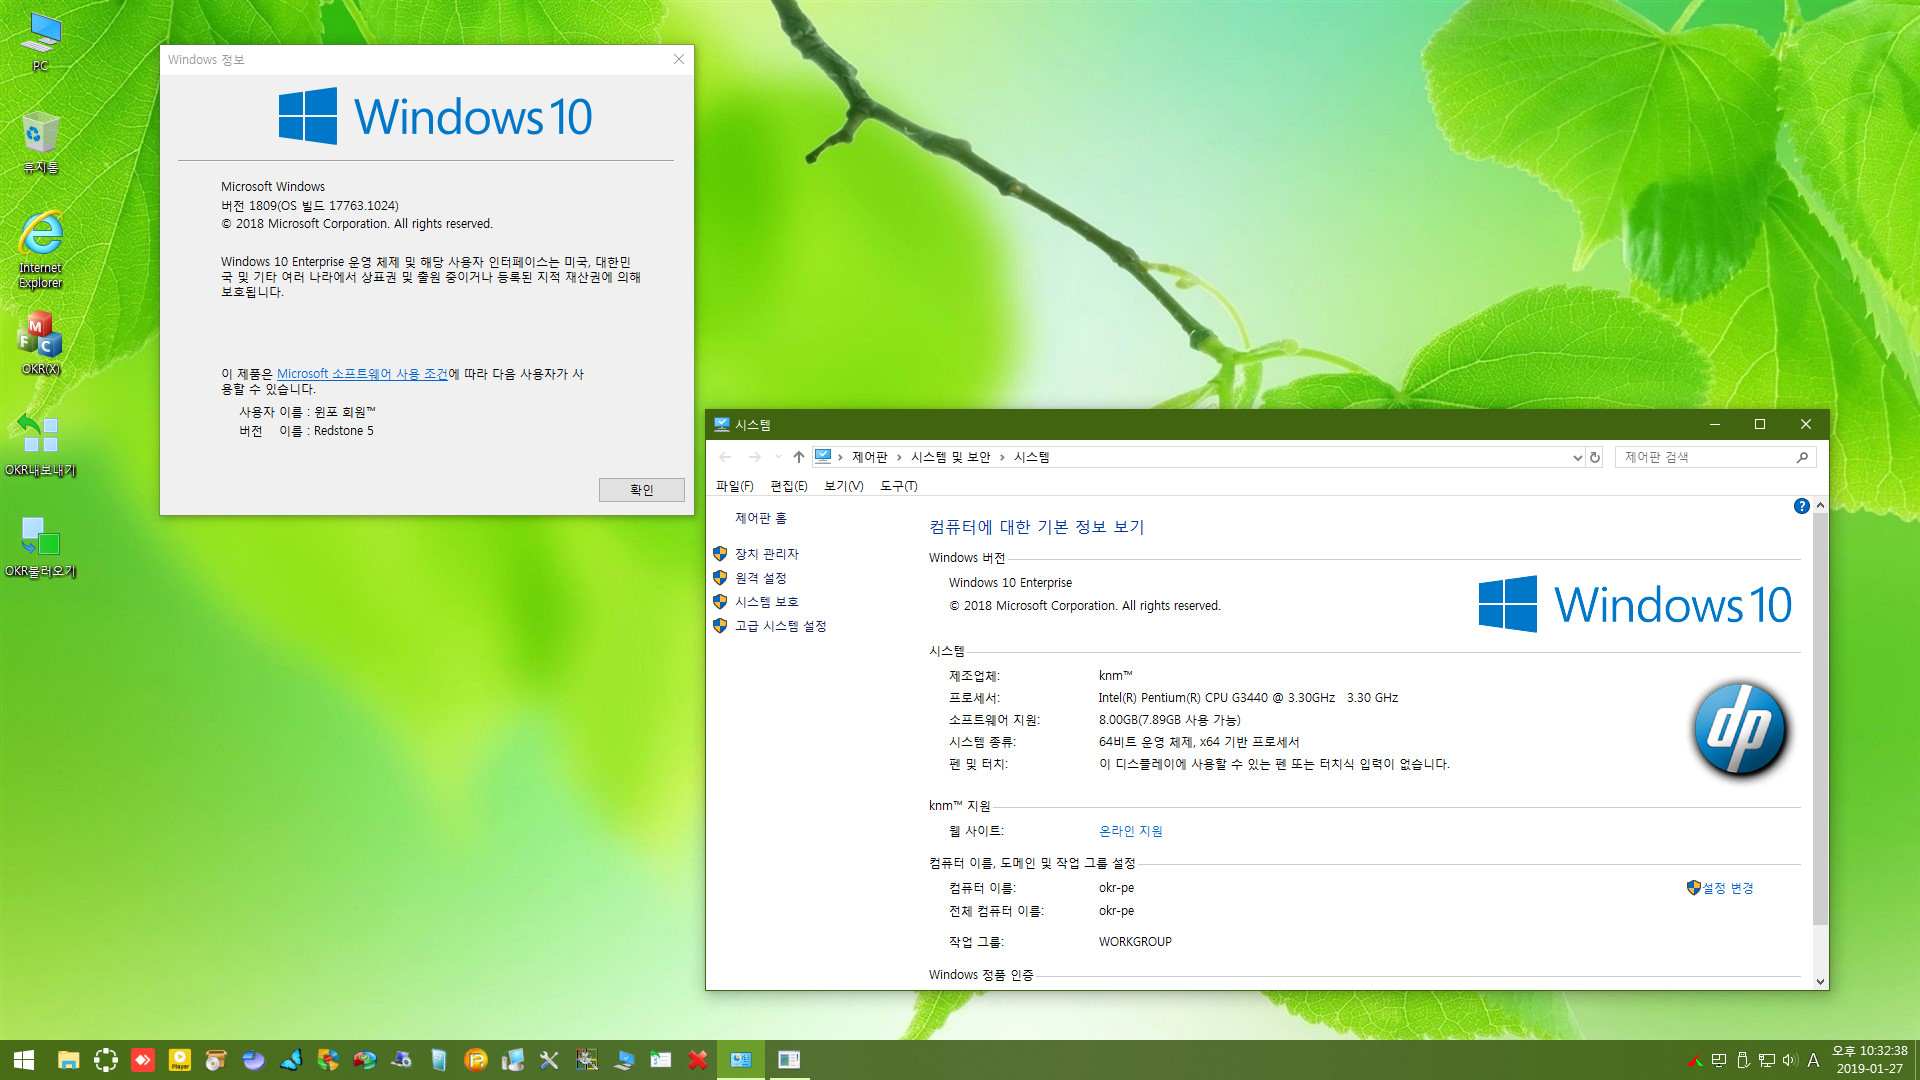
Task: Open the 보기(V) menu
Action: (843, 486)
